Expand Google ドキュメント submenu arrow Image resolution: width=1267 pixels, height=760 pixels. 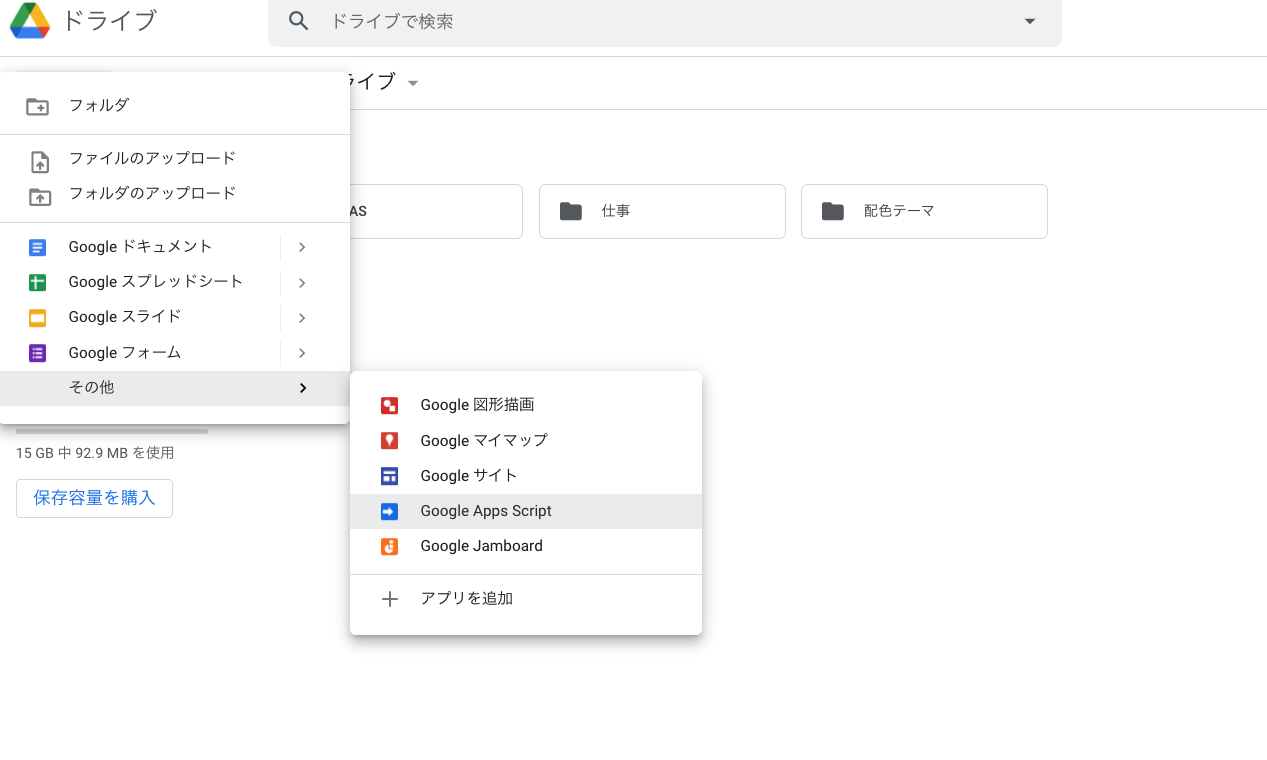302,247
